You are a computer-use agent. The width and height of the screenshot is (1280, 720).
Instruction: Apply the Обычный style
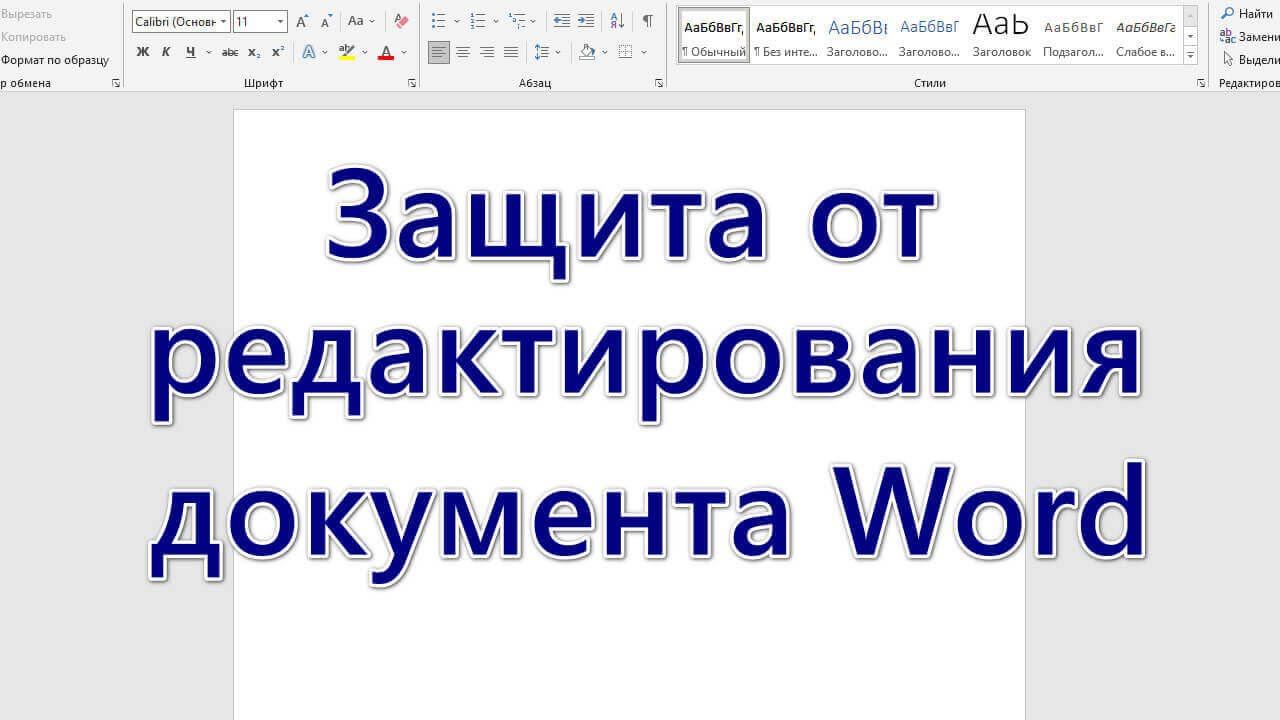tap(714, 36)
